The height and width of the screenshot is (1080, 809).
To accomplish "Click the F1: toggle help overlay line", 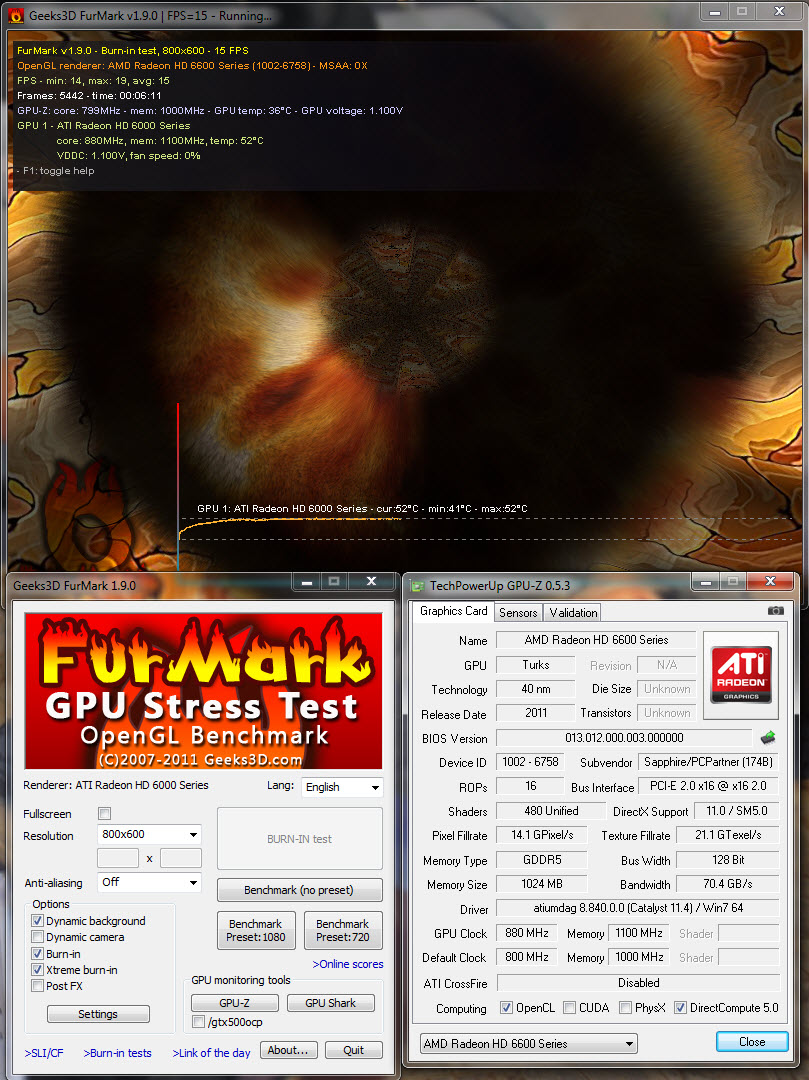I will coord(58,171).
